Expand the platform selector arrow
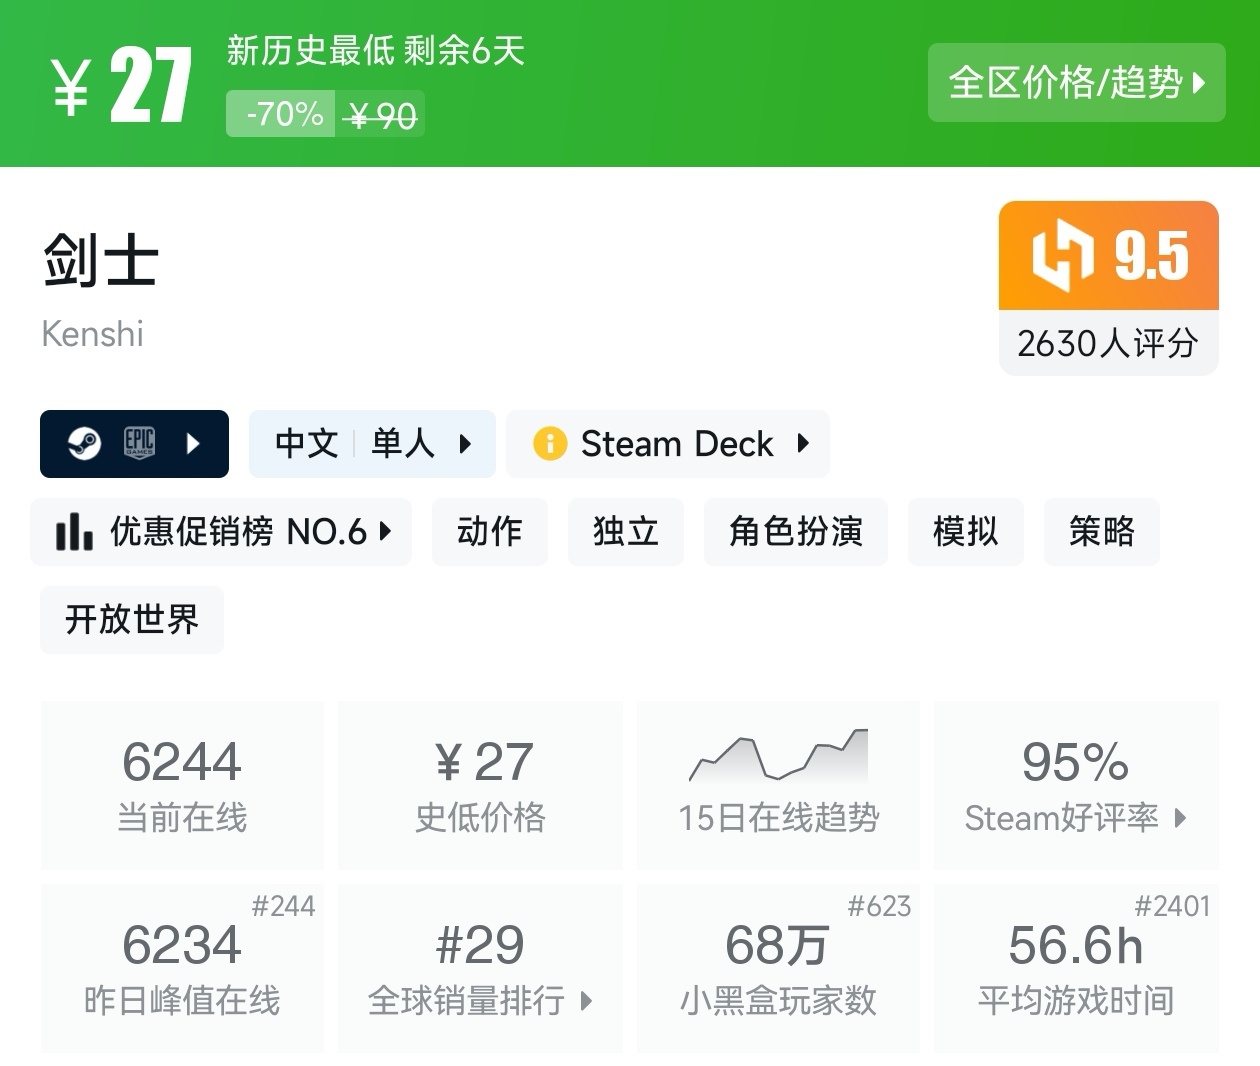The height and width of the screenshot is (1066, 1260). (193, 443)
